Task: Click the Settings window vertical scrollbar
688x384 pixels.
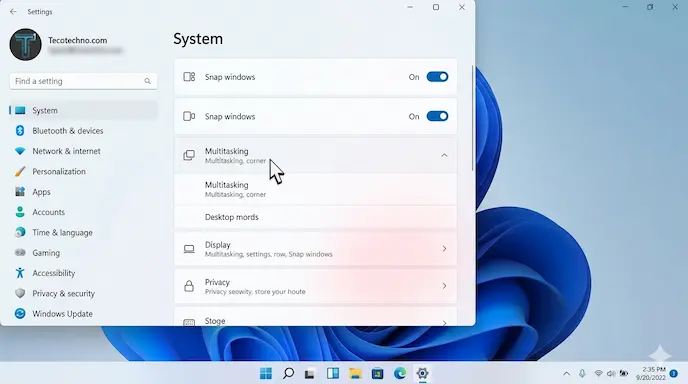Action: click(x=473, y=118)
